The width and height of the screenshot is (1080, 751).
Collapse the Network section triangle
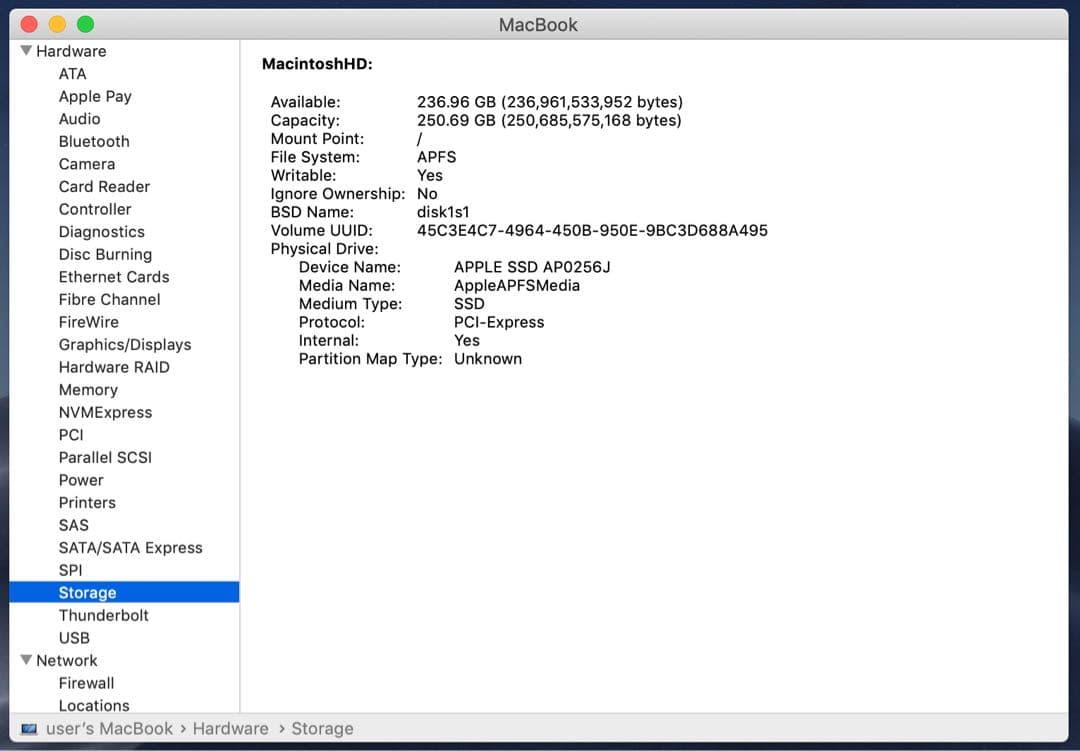(x=27, y=660)
